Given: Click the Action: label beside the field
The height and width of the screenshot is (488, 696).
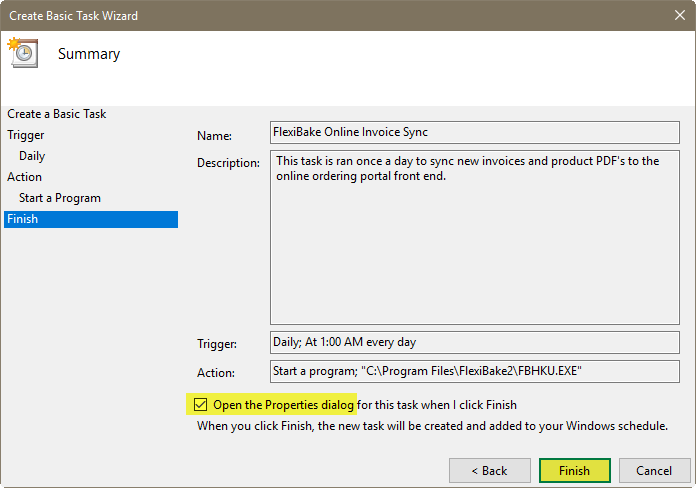Looking at the screenshot, I should pyautogui.click(x=216, y=373).
